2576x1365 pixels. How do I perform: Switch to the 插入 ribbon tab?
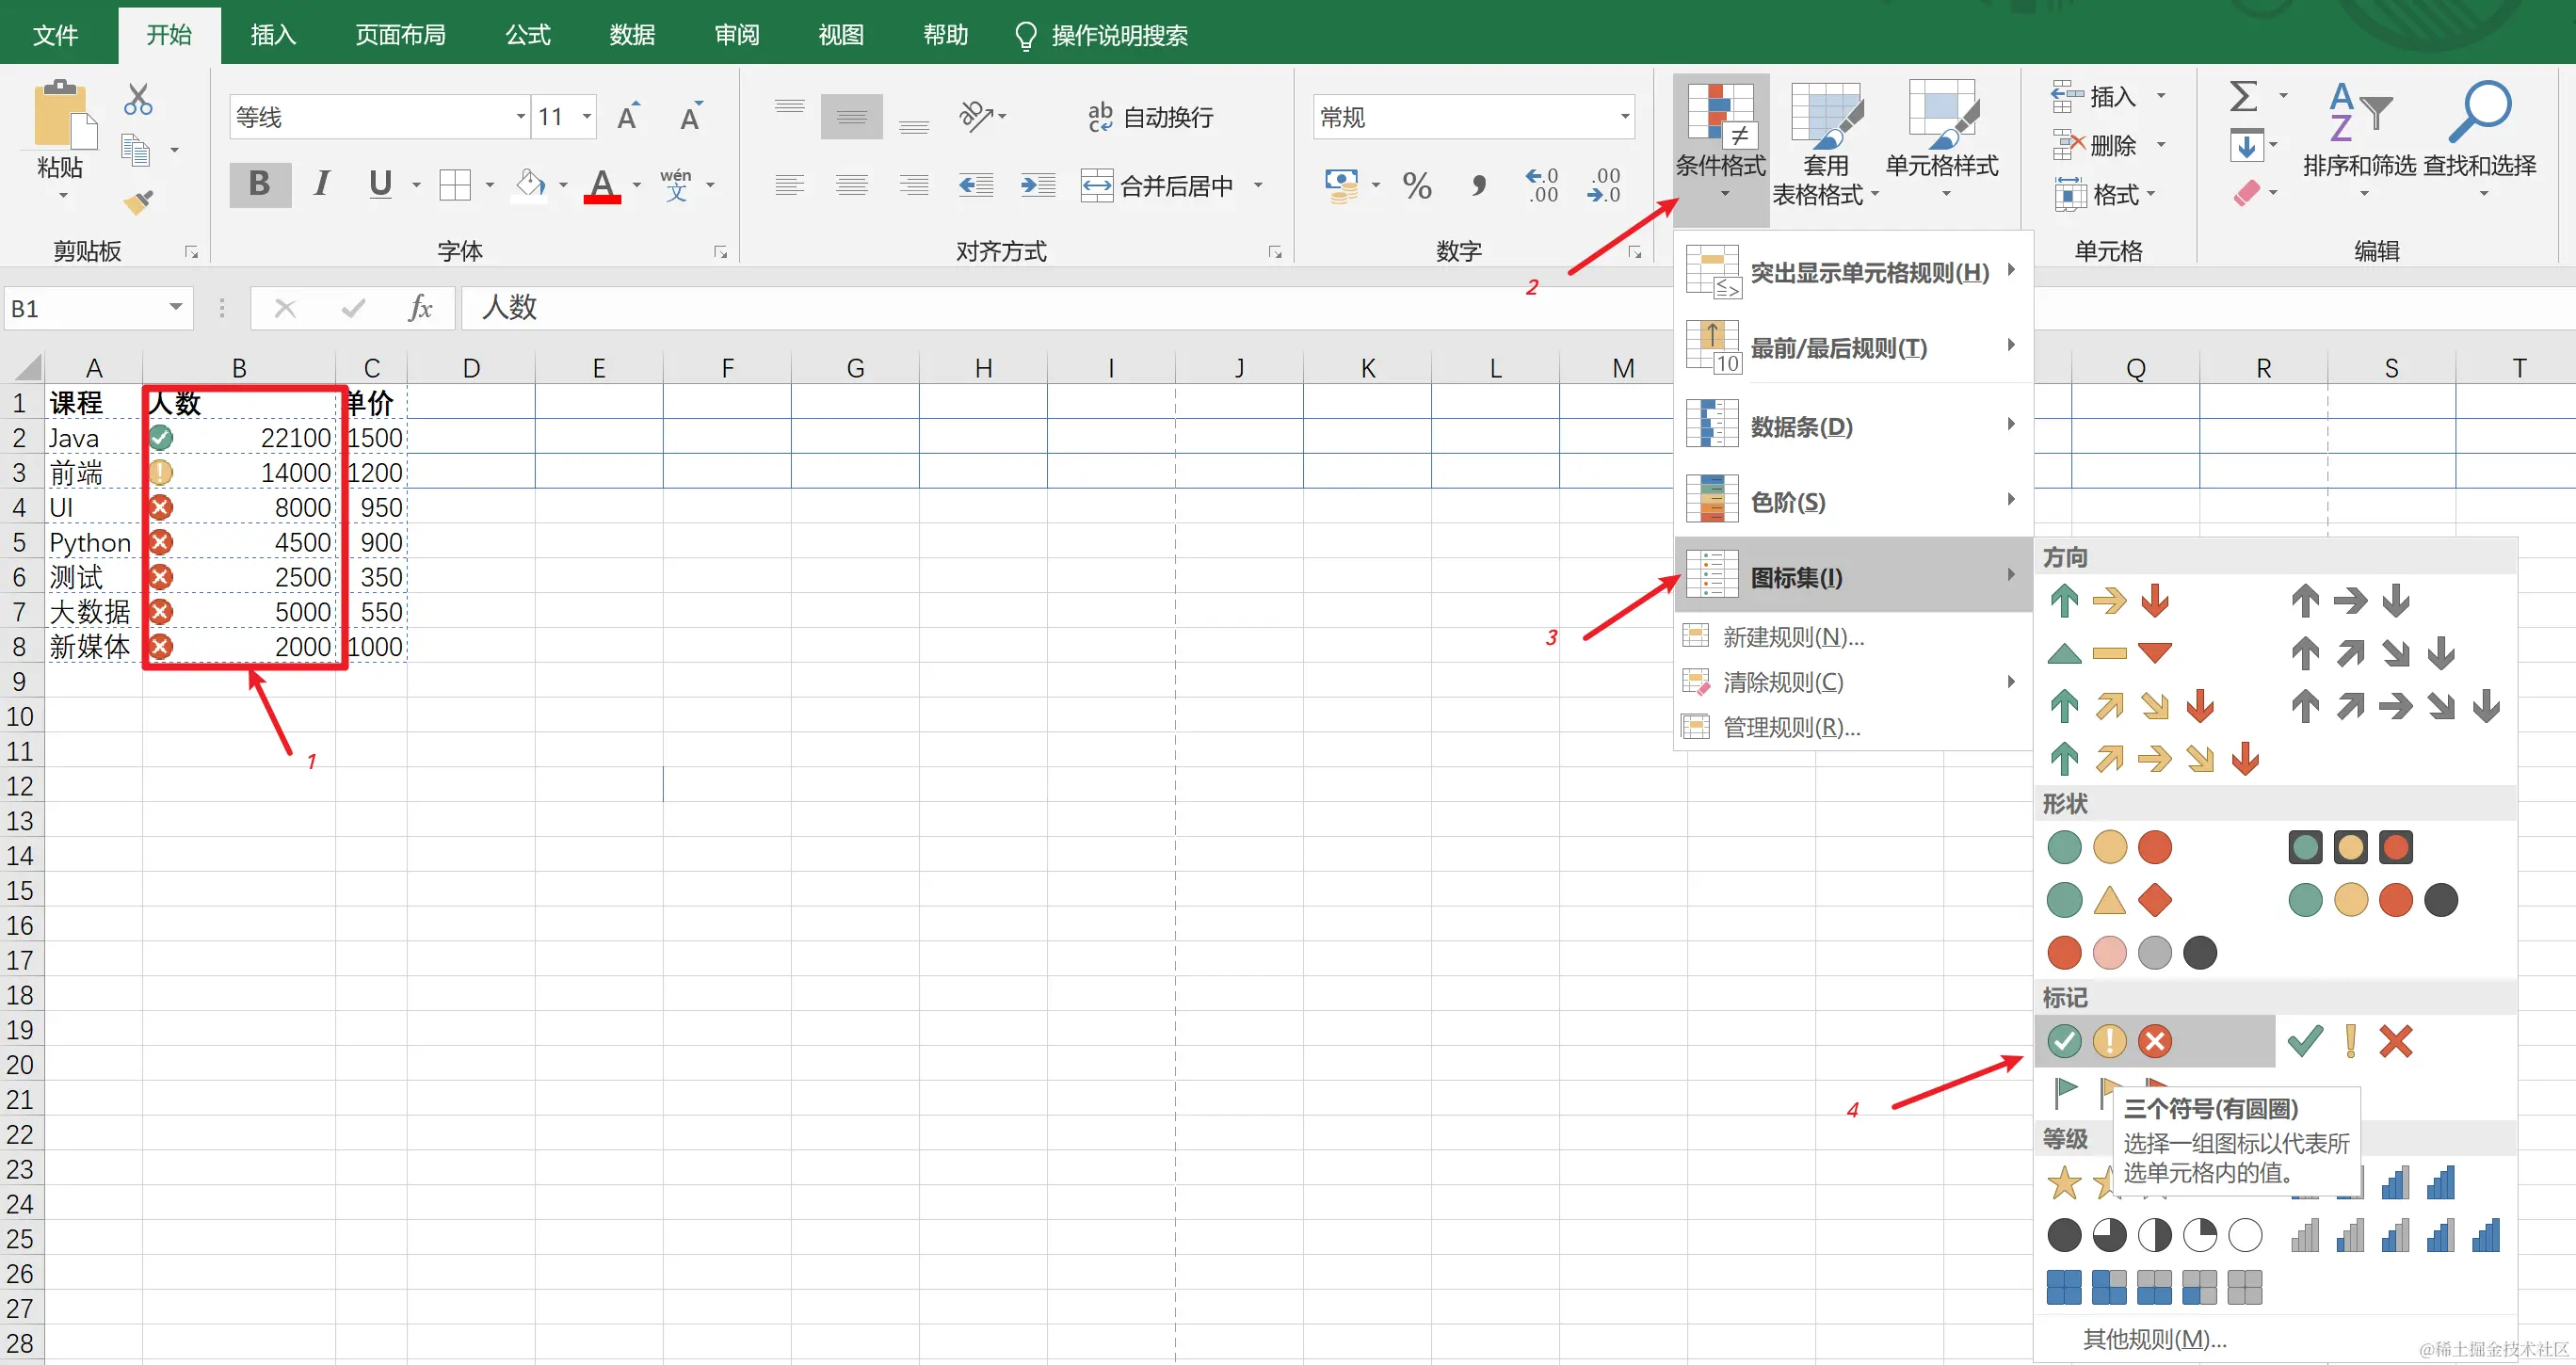pyautogui.click(x=272, y=35)
